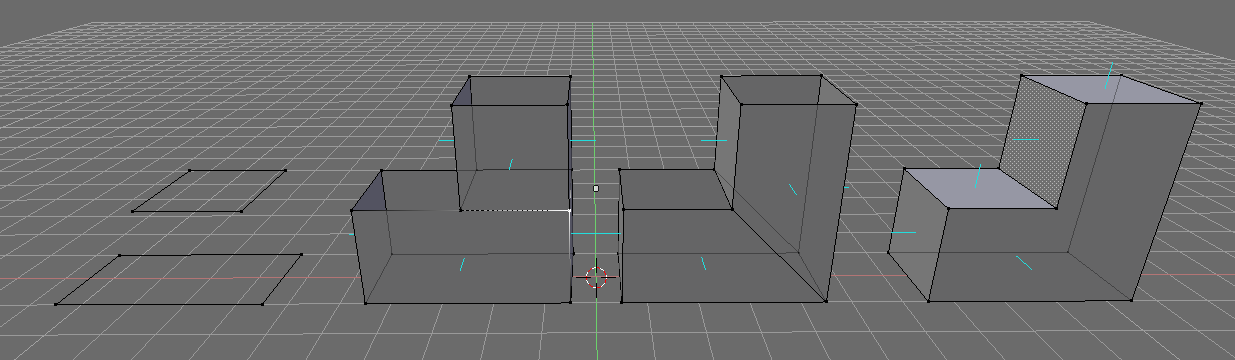1235x360 pixels.
Task: Select bottom-left vertex of flat rectangle outline
Action: coord(55,304)
